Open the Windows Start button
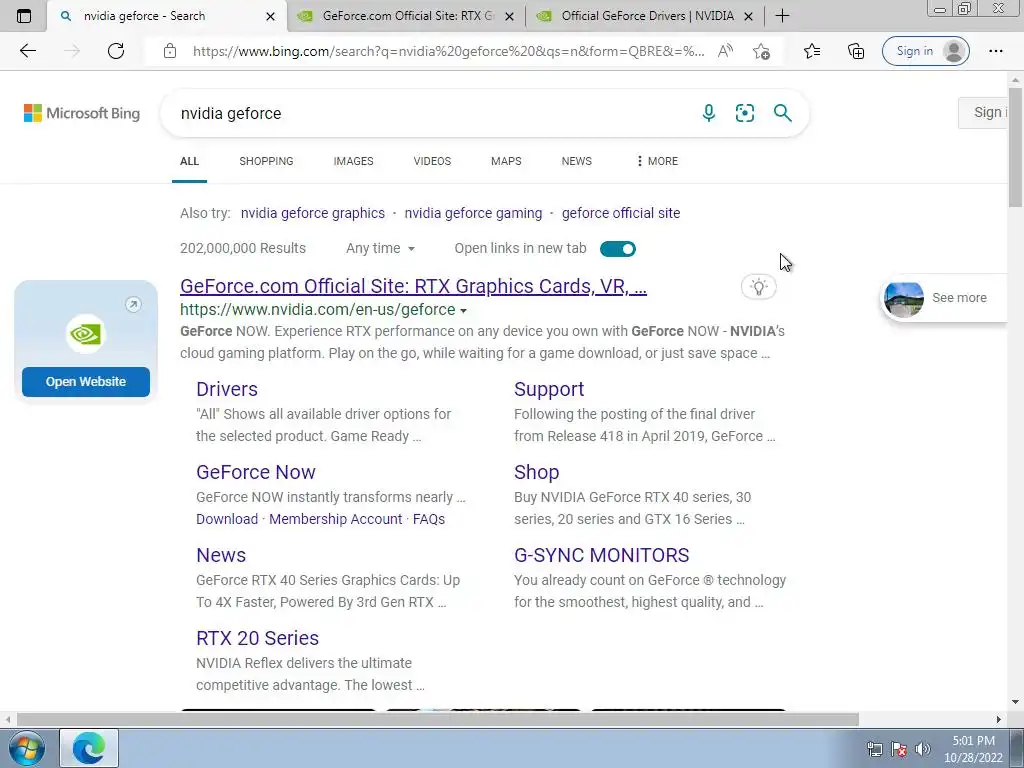 click(x=27, y=748)
